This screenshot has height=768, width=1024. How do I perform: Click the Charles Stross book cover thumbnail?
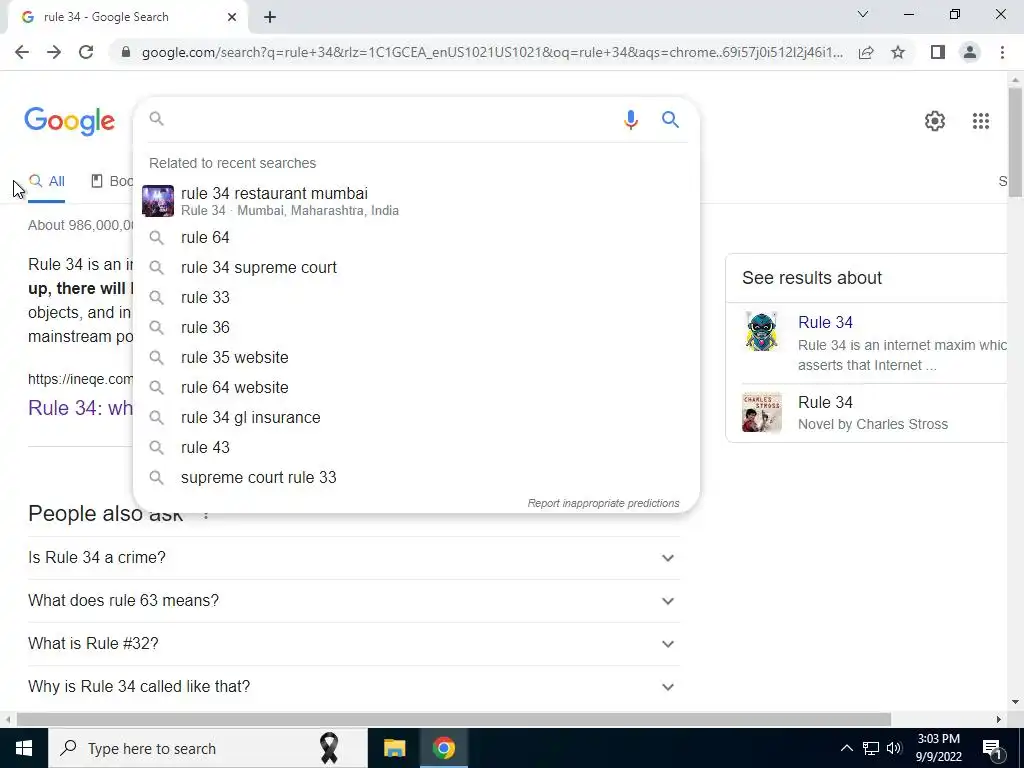click(x=761, y=412)
